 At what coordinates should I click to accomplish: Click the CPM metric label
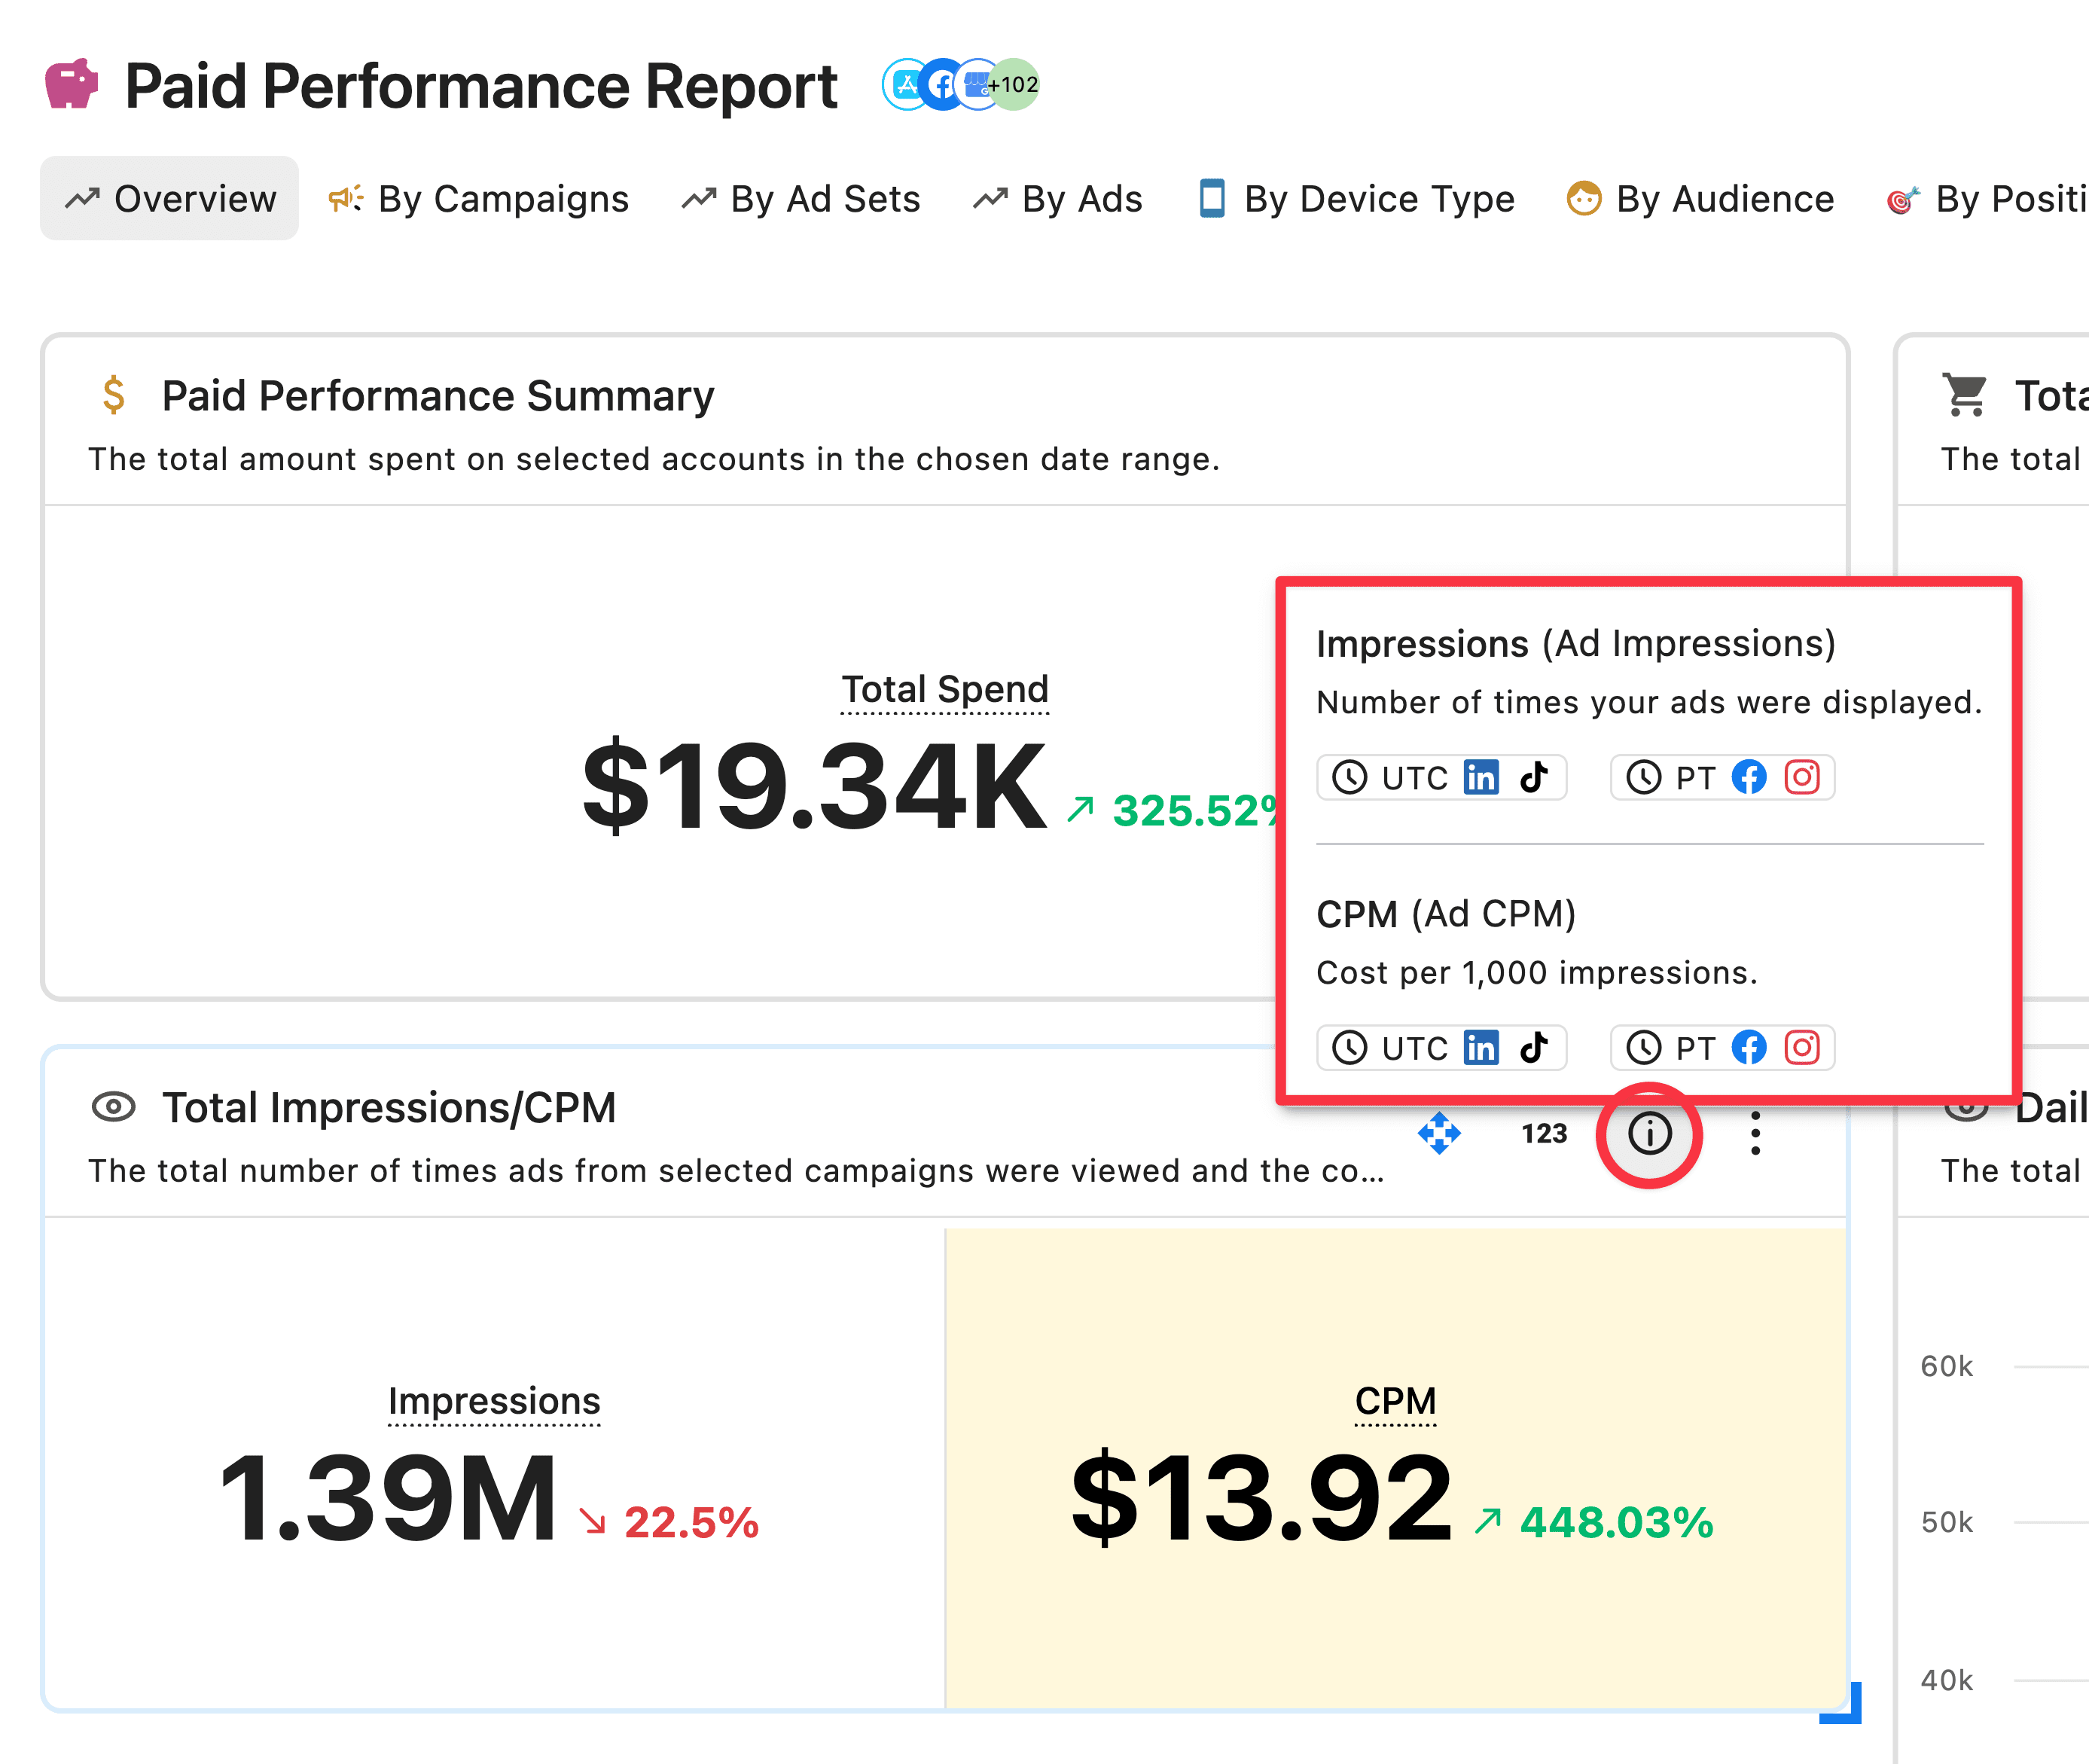(1395, 1401)
